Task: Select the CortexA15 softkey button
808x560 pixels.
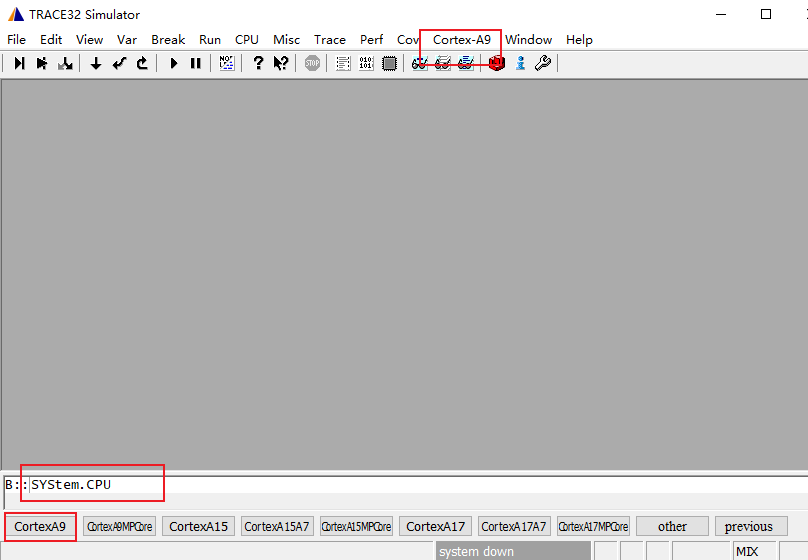Action: [198, 526]
